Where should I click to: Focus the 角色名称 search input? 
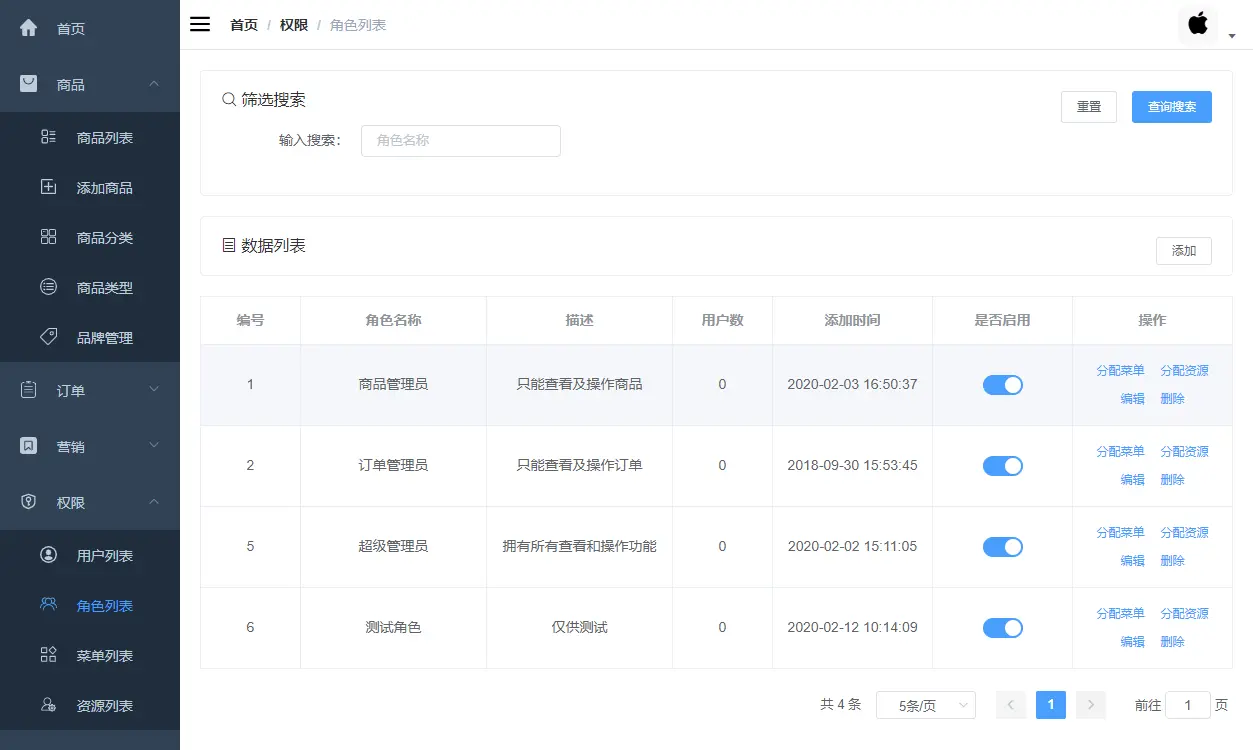[x=461, y=141]
